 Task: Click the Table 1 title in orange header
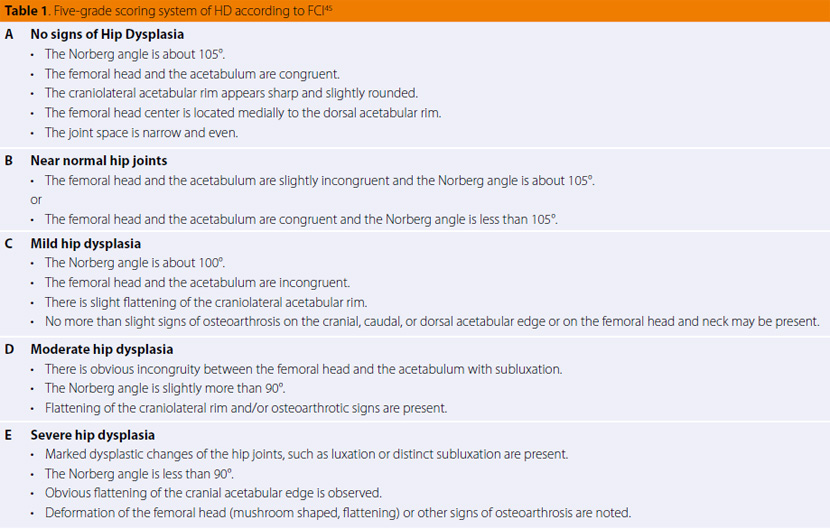[168, 11]
